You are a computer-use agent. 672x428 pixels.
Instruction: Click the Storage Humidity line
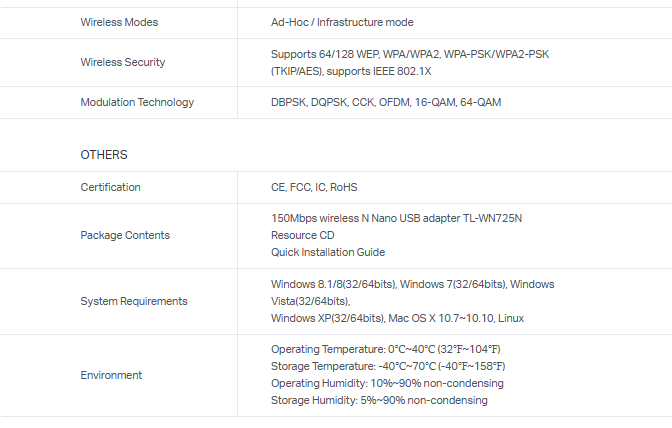tap(379, 400)
